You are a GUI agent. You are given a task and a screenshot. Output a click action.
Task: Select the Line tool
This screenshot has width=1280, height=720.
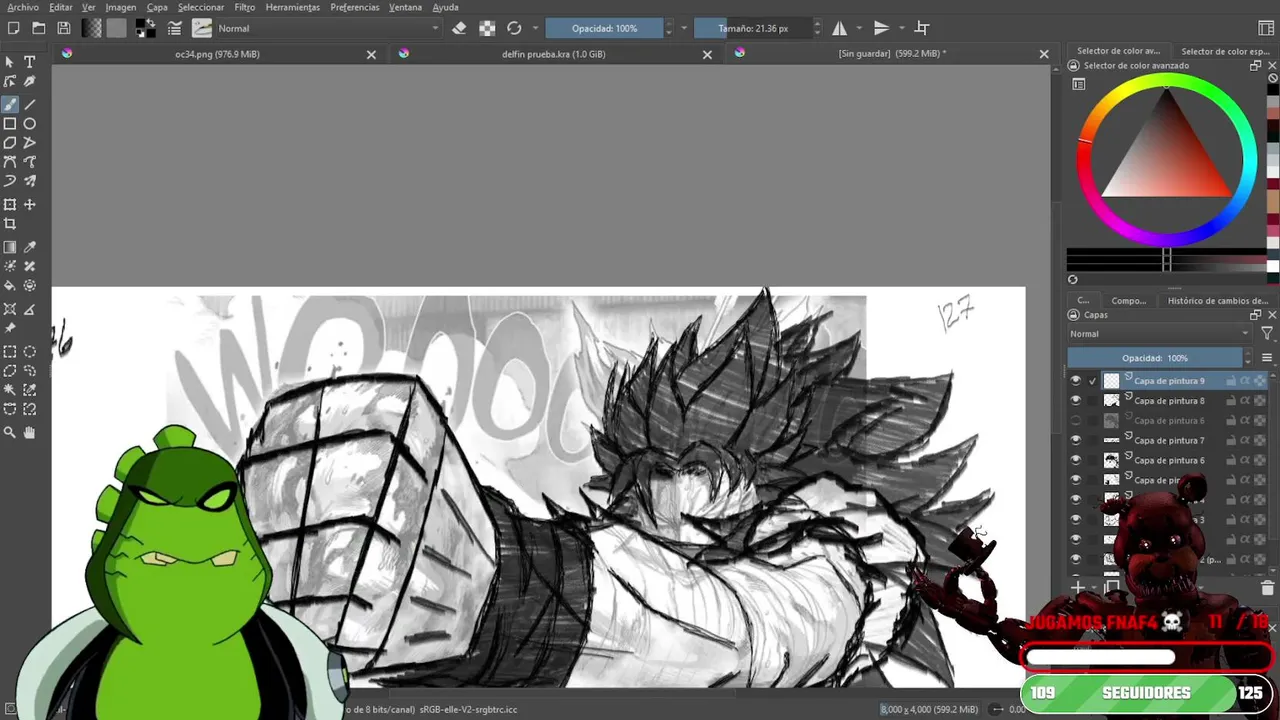(x=30, y=104)
